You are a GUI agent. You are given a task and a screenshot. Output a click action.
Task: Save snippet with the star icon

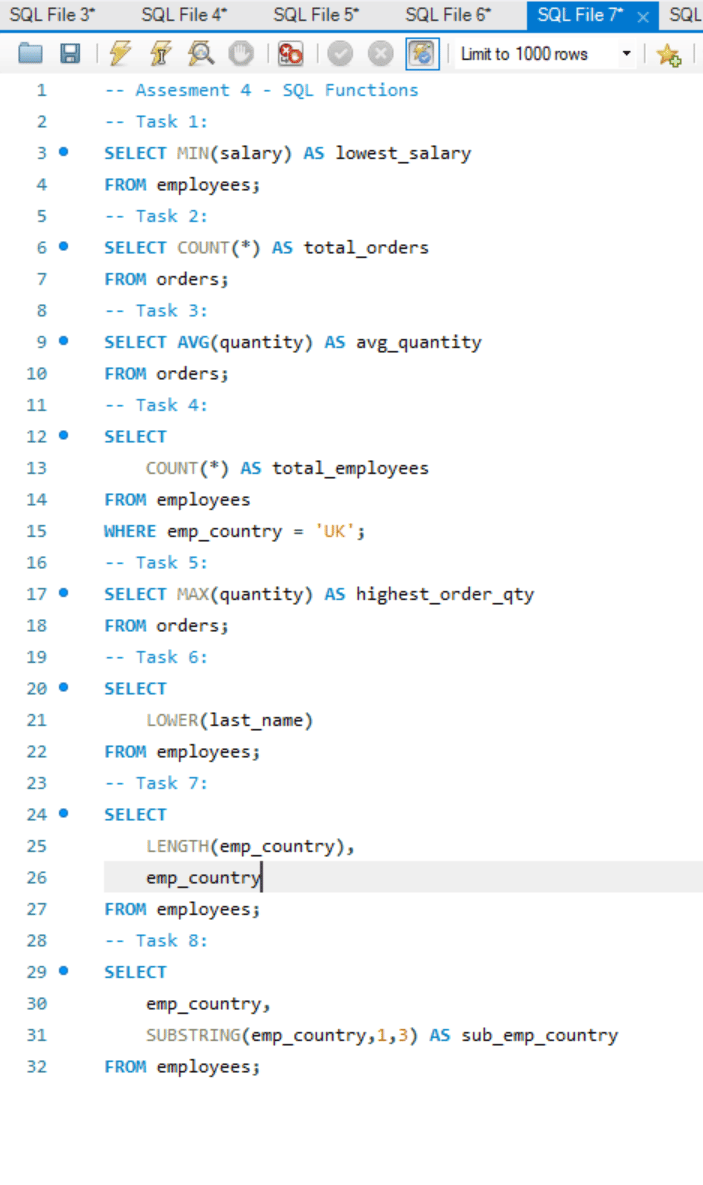tap(669, 54)
